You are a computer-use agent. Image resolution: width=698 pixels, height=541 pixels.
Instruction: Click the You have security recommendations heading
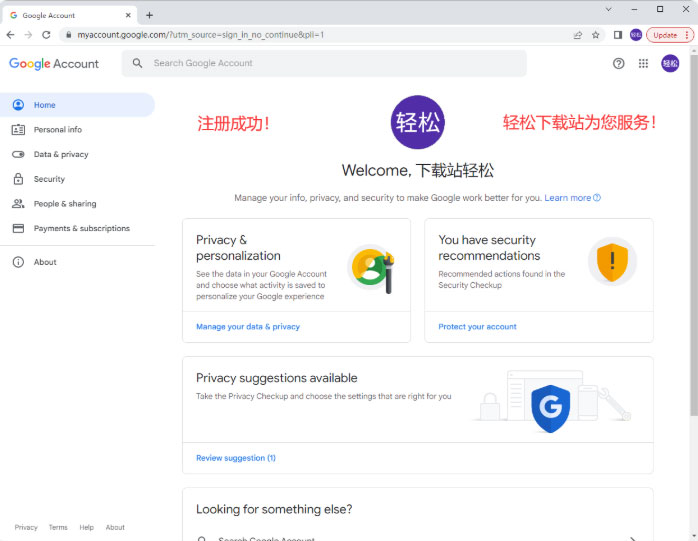pyautogui.click(x=489, y=248)
